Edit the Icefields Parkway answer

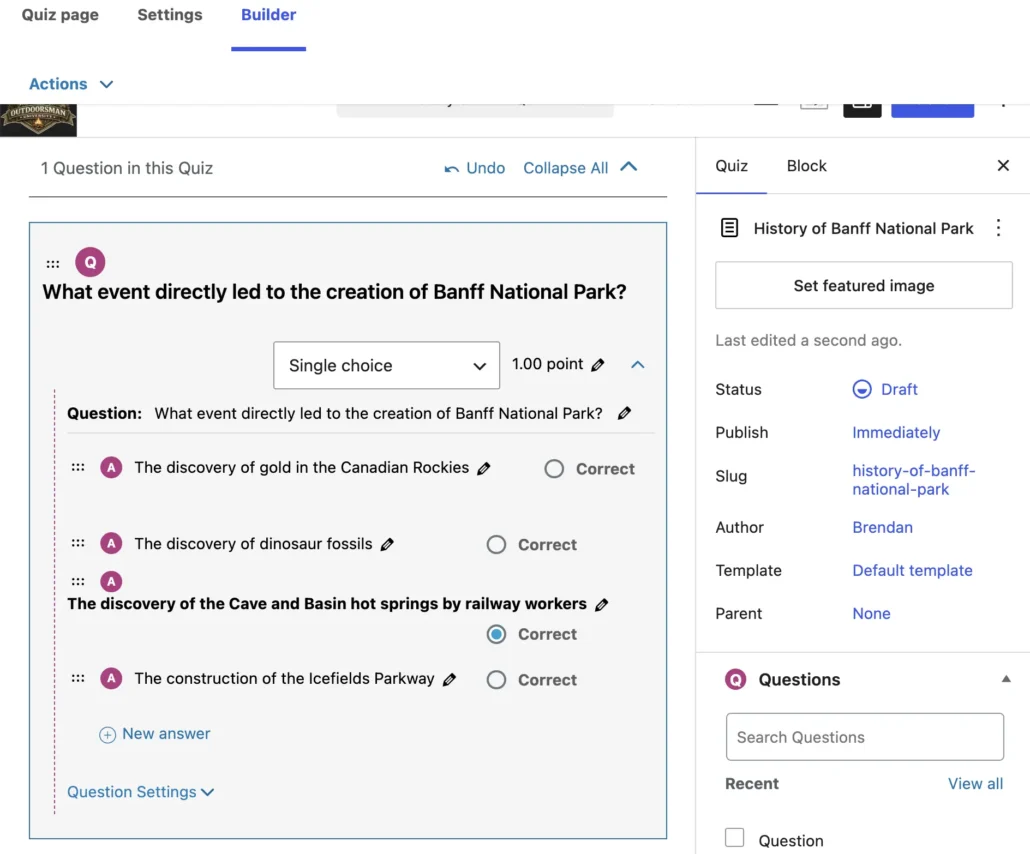(449, 679)
